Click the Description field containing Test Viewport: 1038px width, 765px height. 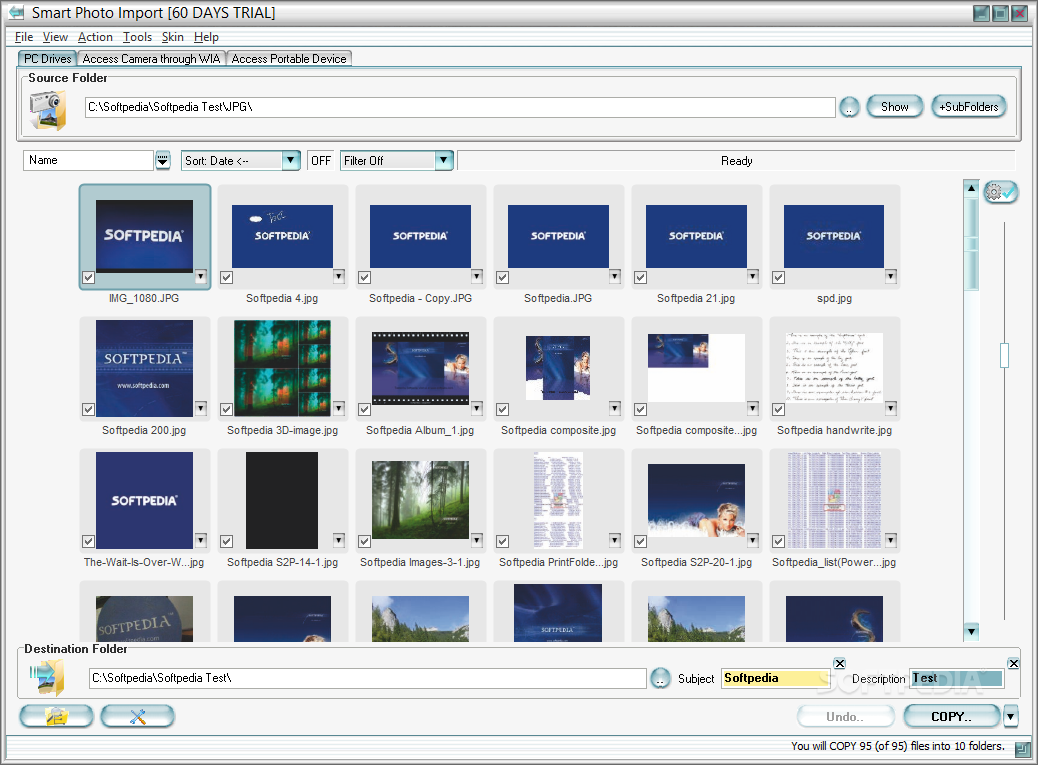coord(956,678)
